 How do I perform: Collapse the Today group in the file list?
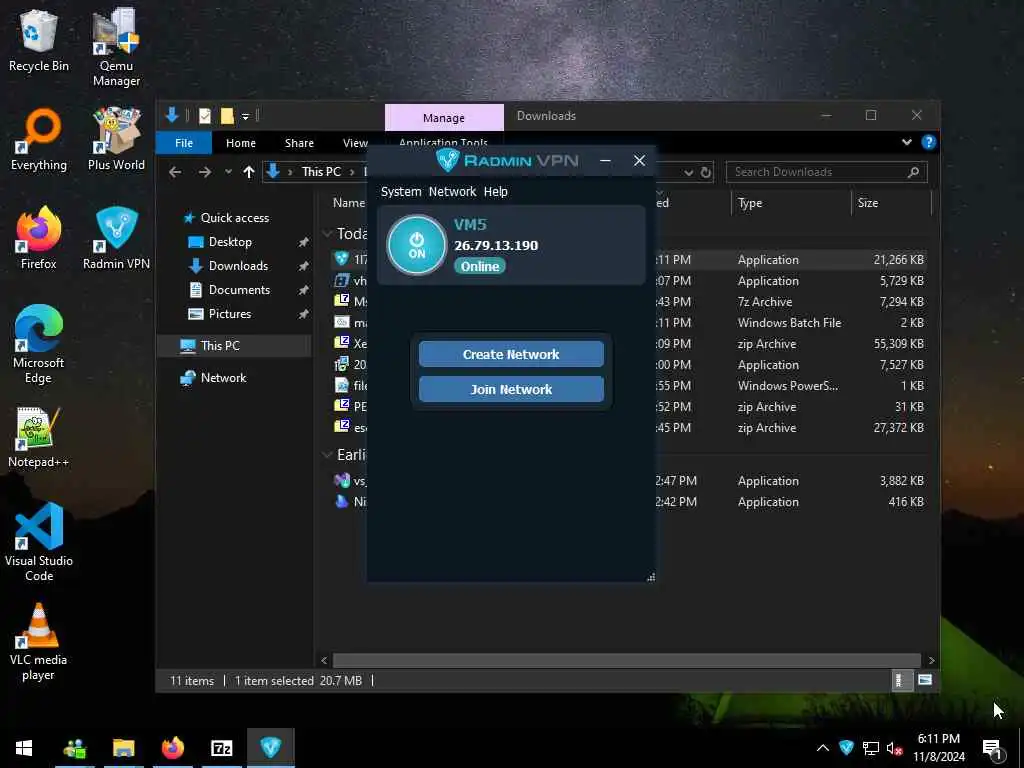click(x=327, y=234)
